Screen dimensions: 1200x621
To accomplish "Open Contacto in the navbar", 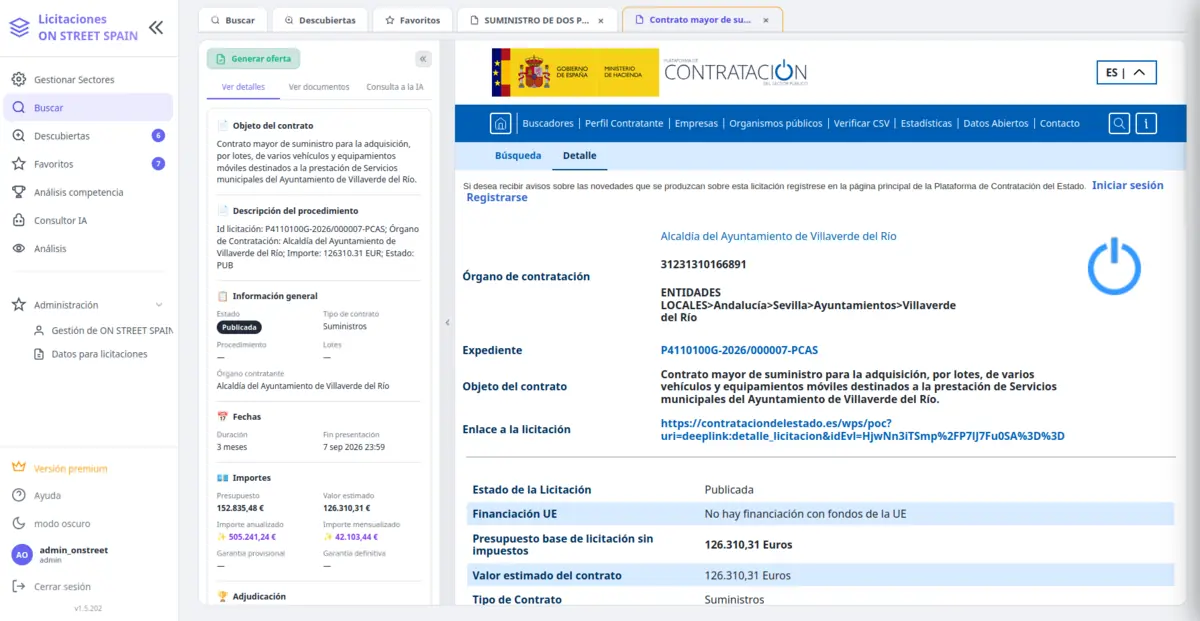I will (x=1059, y=123).
